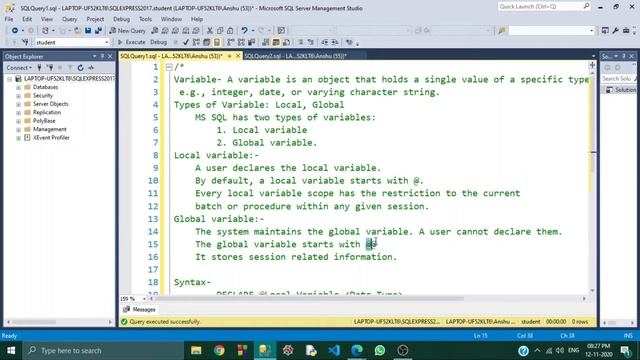
Task: Open the Query menu
Action: (x=69, y=19)
